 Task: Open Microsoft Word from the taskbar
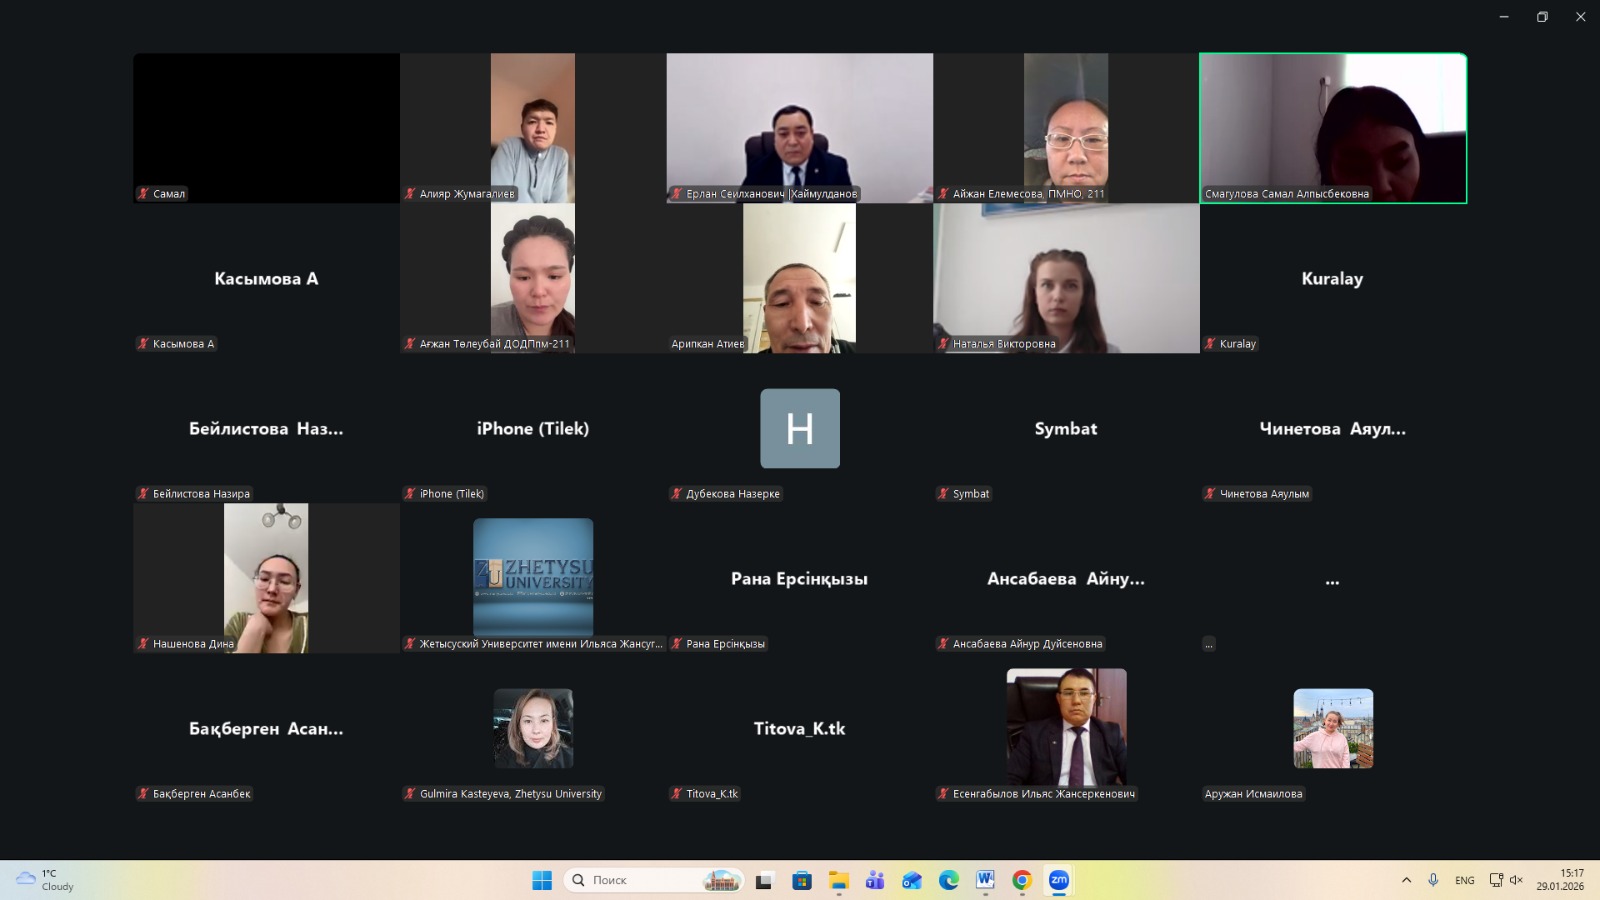[985, 880]
